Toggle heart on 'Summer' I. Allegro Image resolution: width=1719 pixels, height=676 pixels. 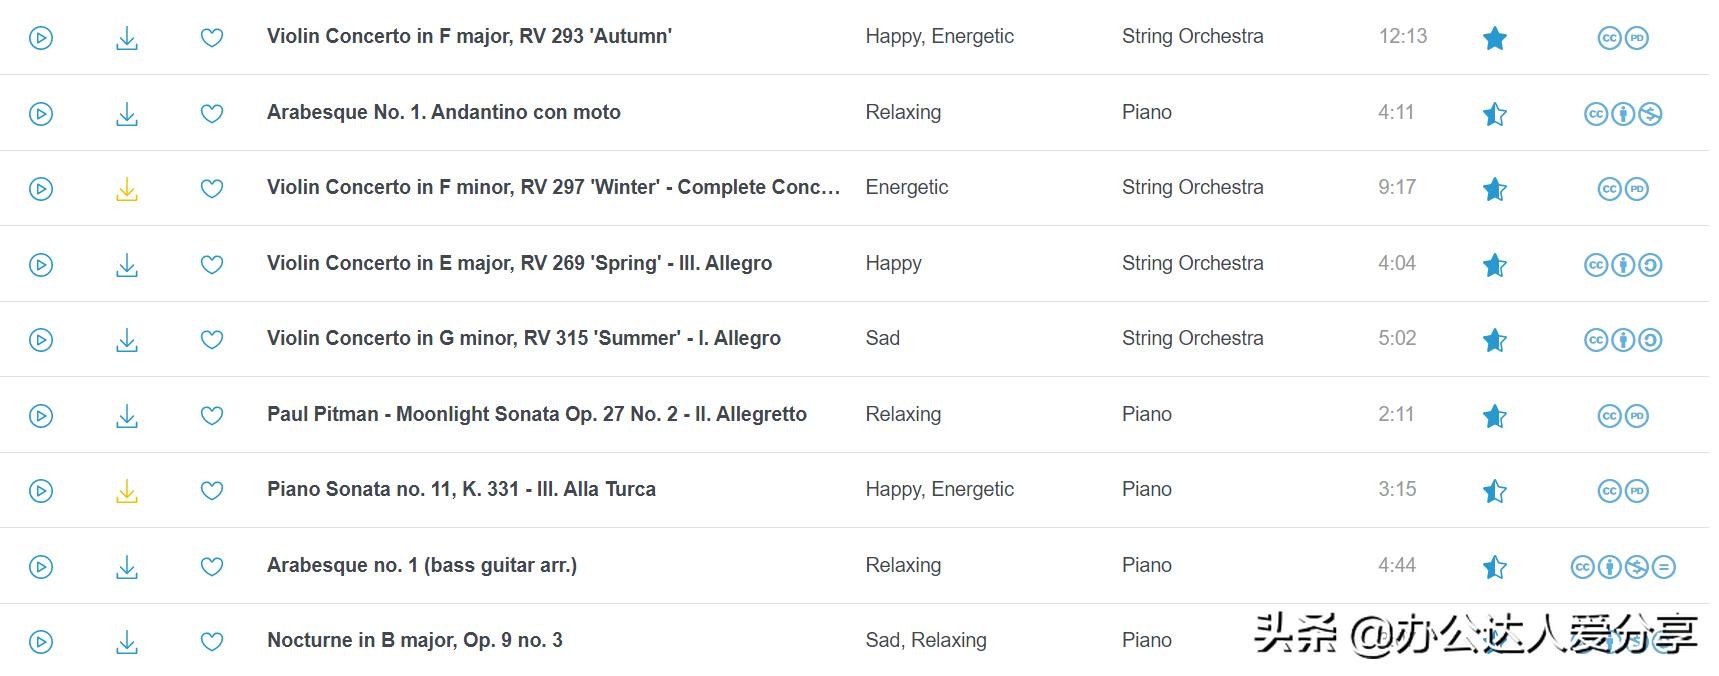point(212,340)
